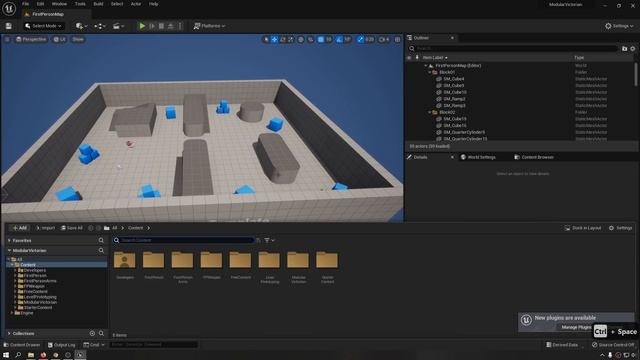Viewport: 640px width, 360px height.
Task: Select the StarterContent folder in tree
Action: pyautogui.click(x=38, y=307)
